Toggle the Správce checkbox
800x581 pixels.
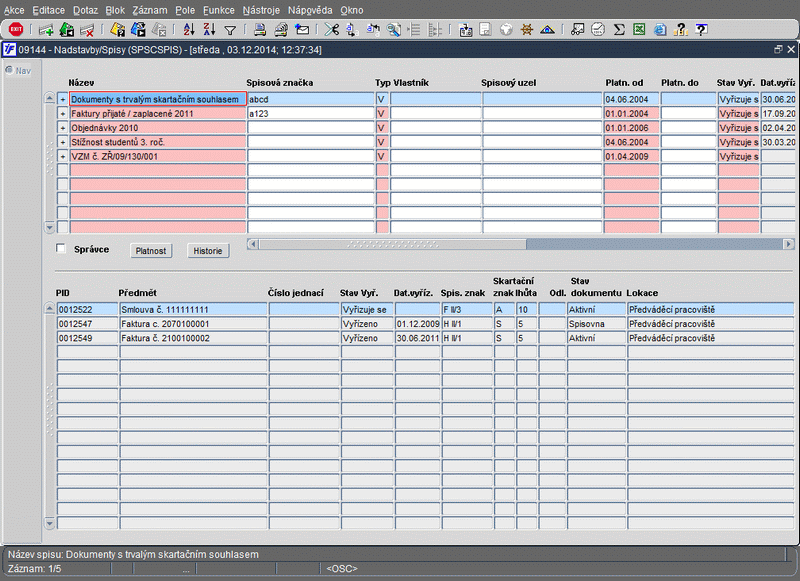[62, 249]
